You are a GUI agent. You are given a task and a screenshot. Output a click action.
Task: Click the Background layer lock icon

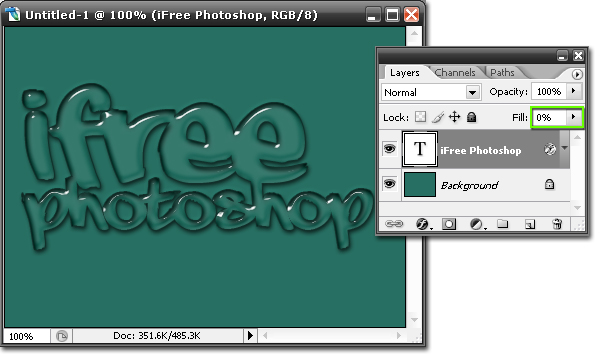point(549,184)
